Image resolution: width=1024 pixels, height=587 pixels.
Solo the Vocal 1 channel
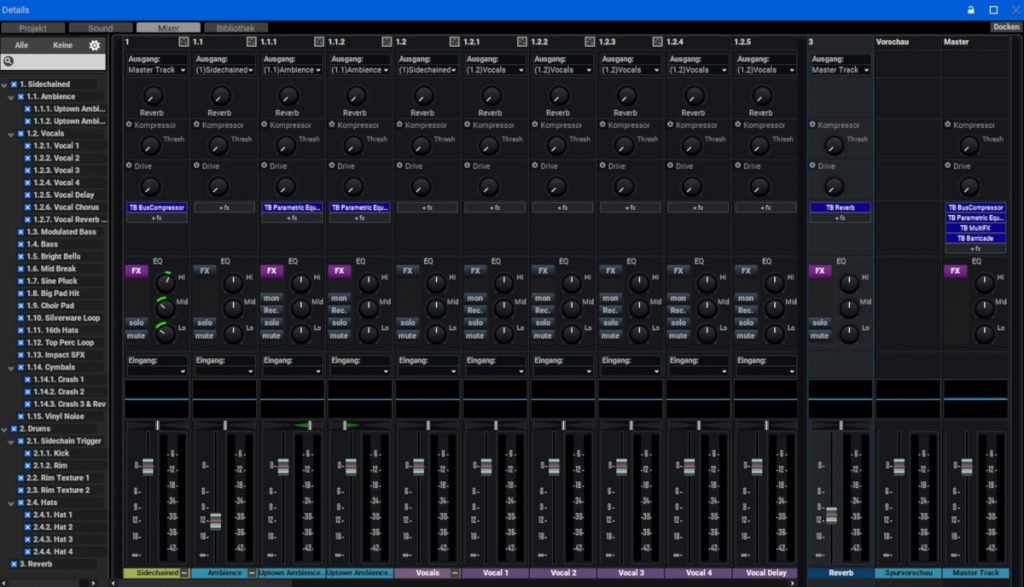pos(473,322)
